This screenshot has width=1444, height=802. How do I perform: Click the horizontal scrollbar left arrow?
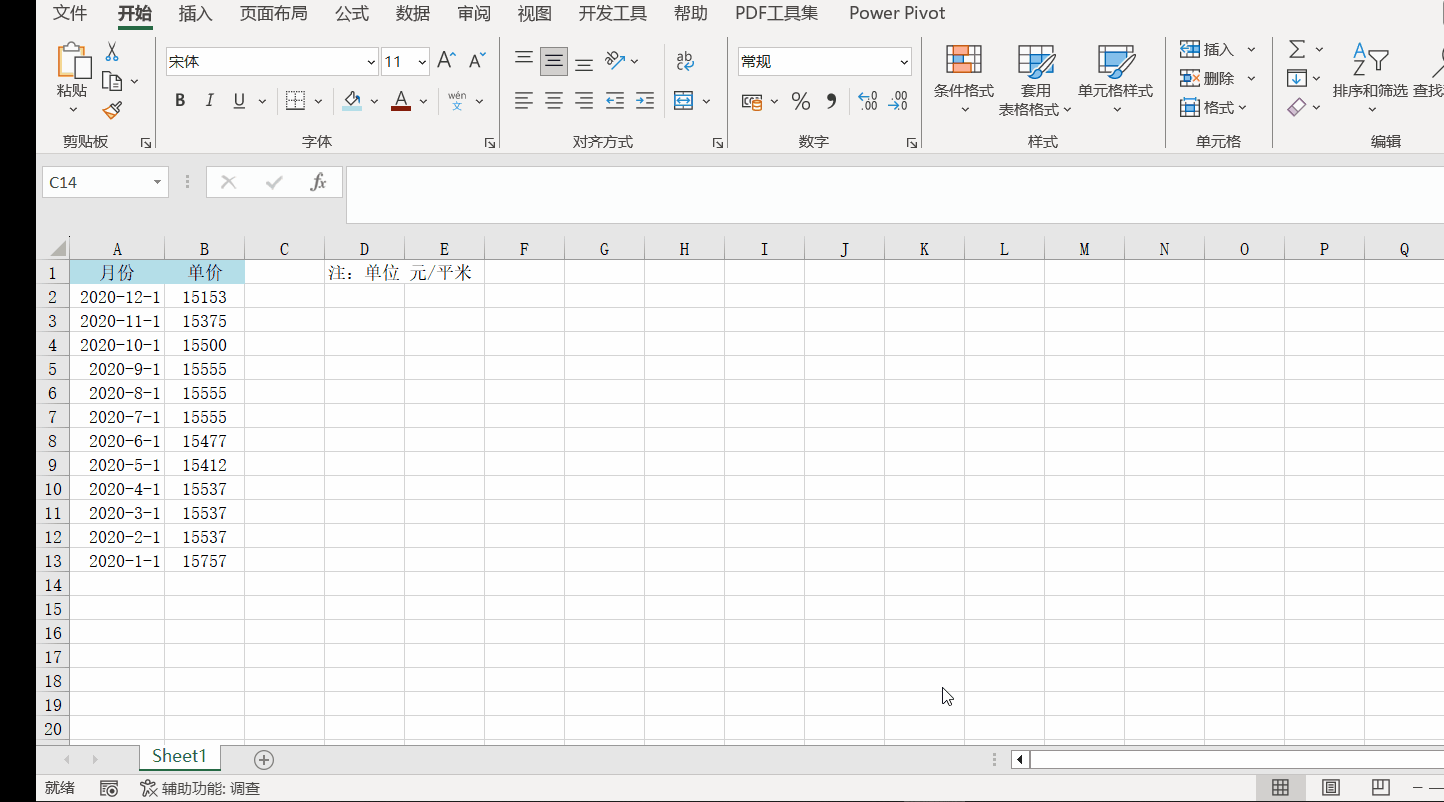[x=1019, y=760]
